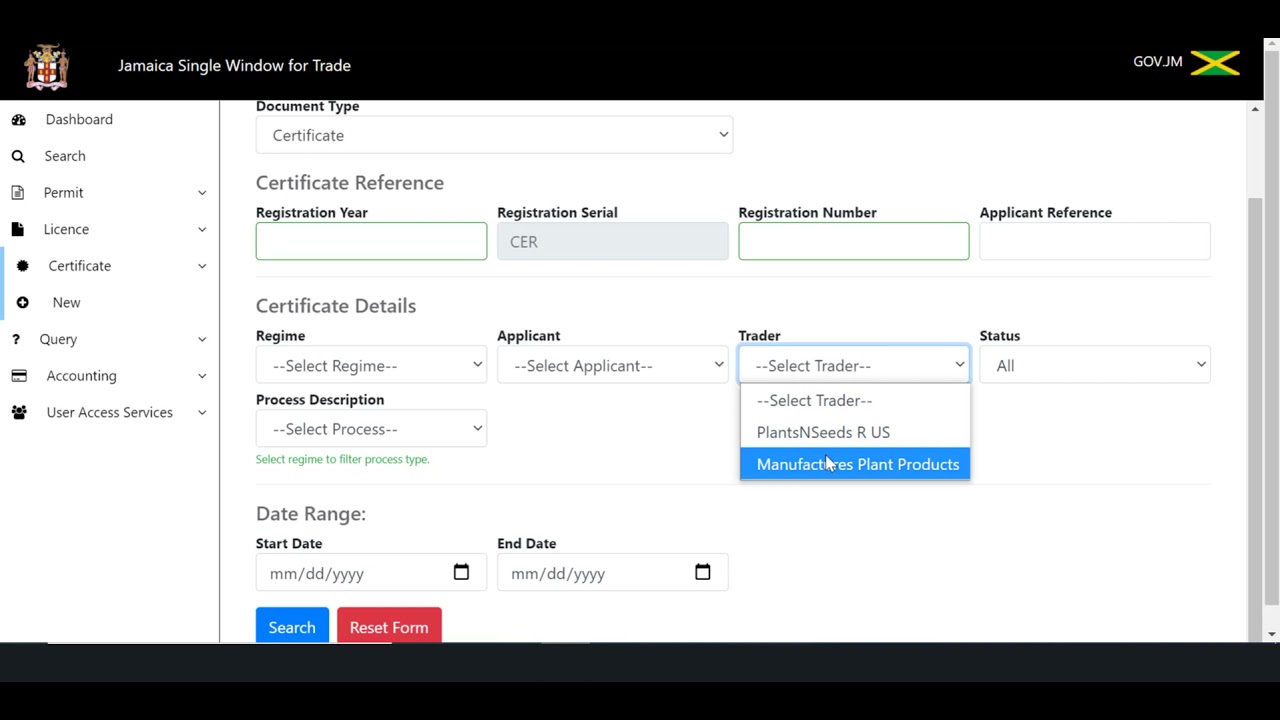The image size is (1280, 720).
Task: Go to Dashboard in sidebar
Action: [79, 119]
